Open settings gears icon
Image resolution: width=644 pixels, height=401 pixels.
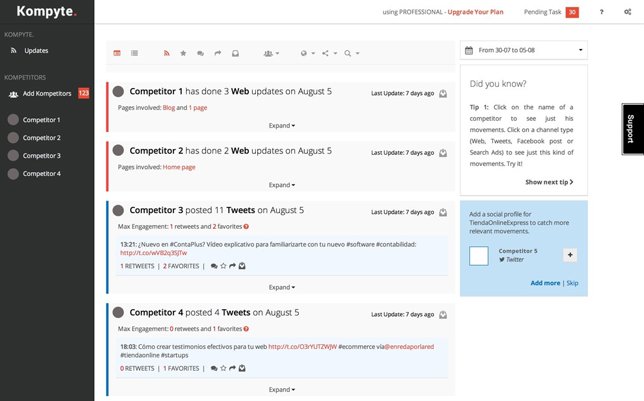point(628,12)
